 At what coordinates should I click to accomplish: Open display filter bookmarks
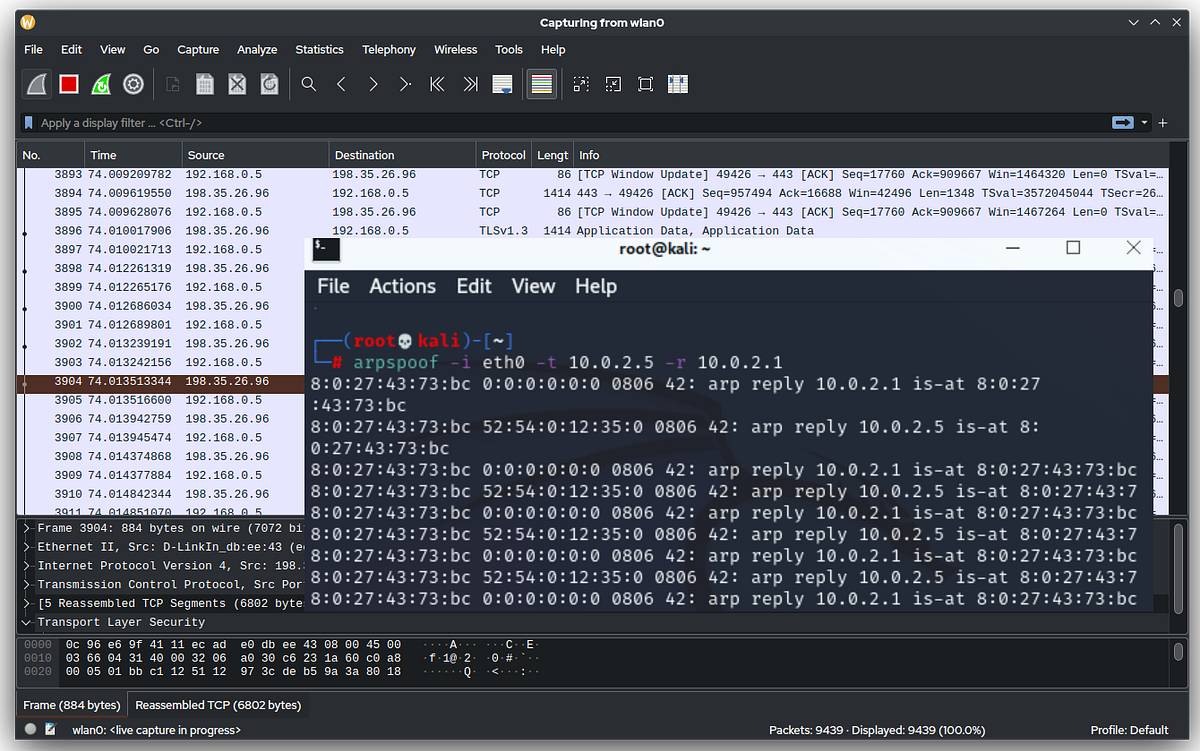28,122
